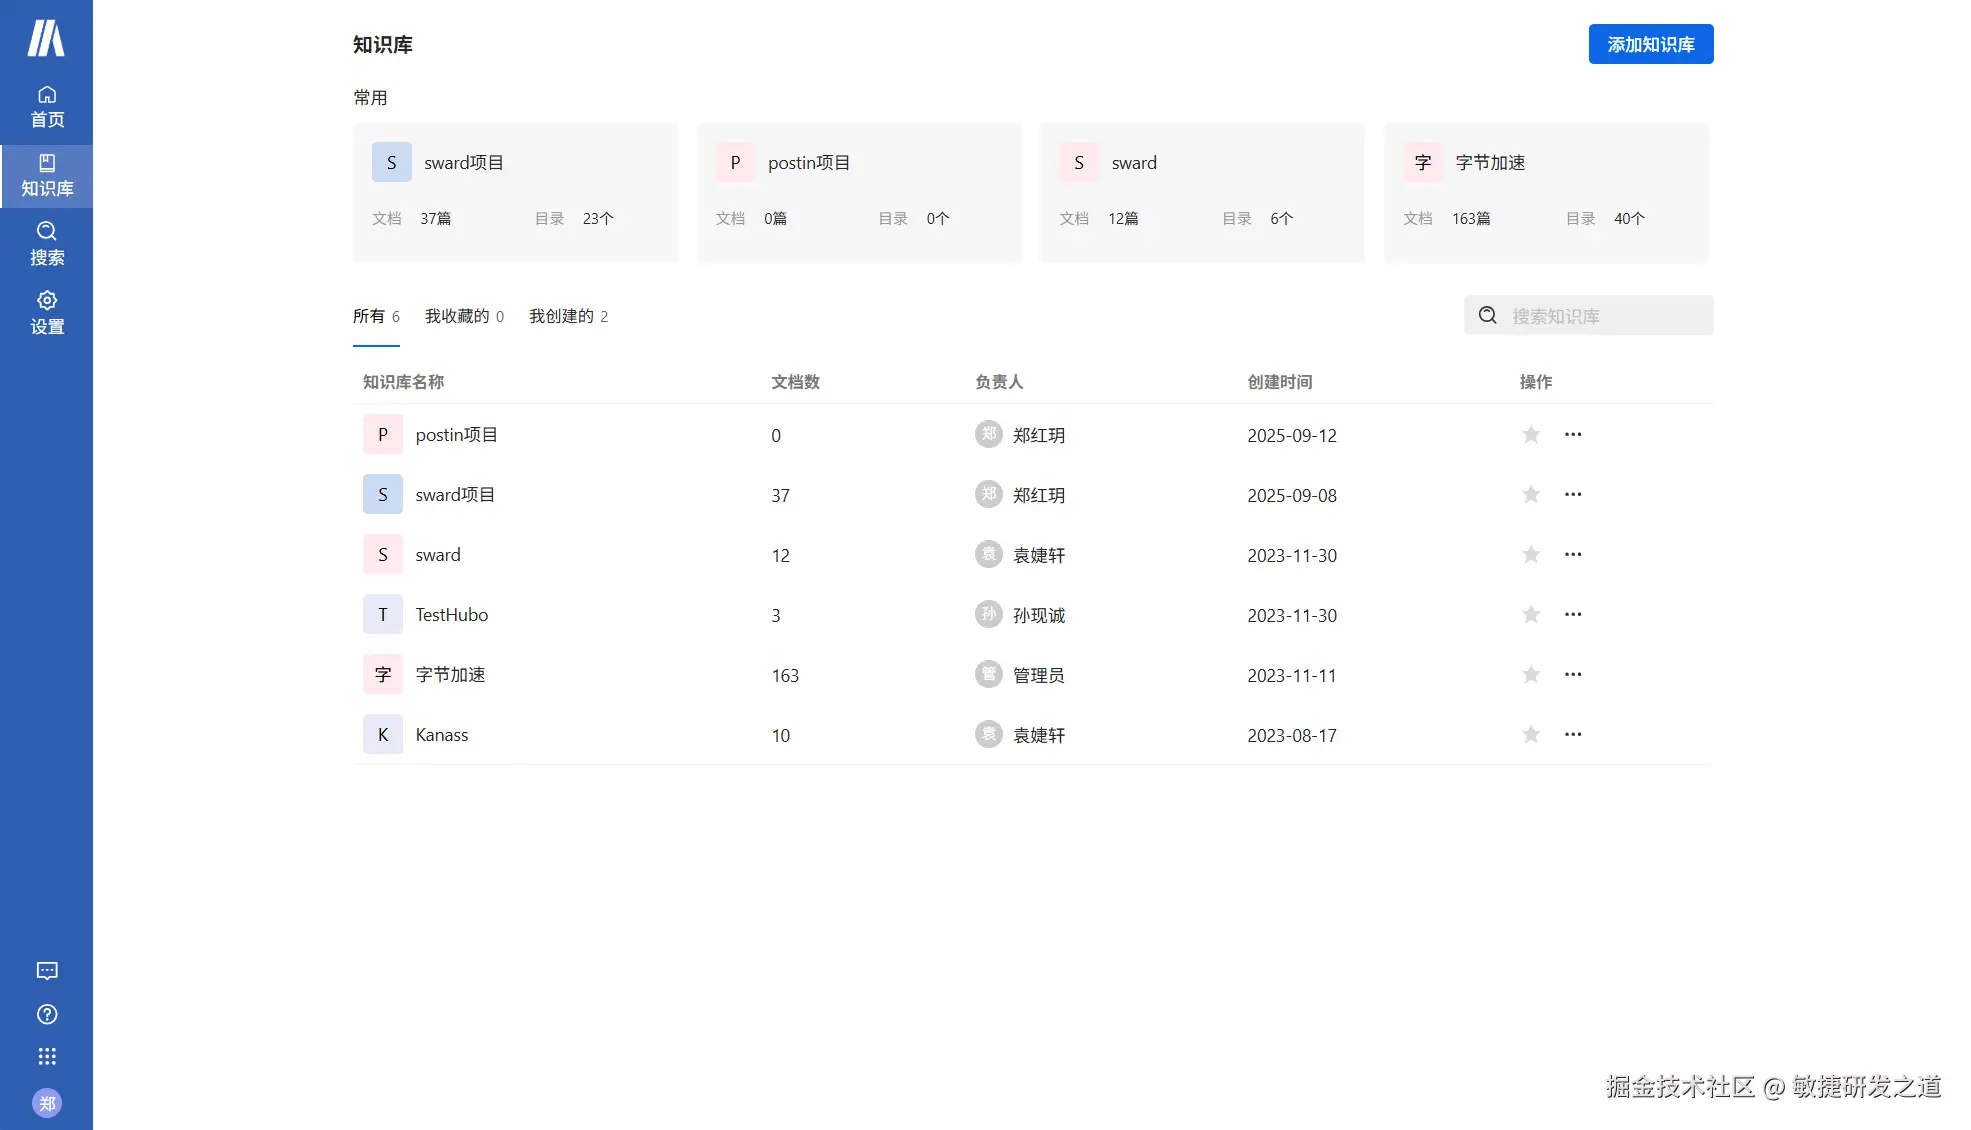Click the 添加知识库 button
The width and height of the screenshot is (1971, 1130).
1650,44
